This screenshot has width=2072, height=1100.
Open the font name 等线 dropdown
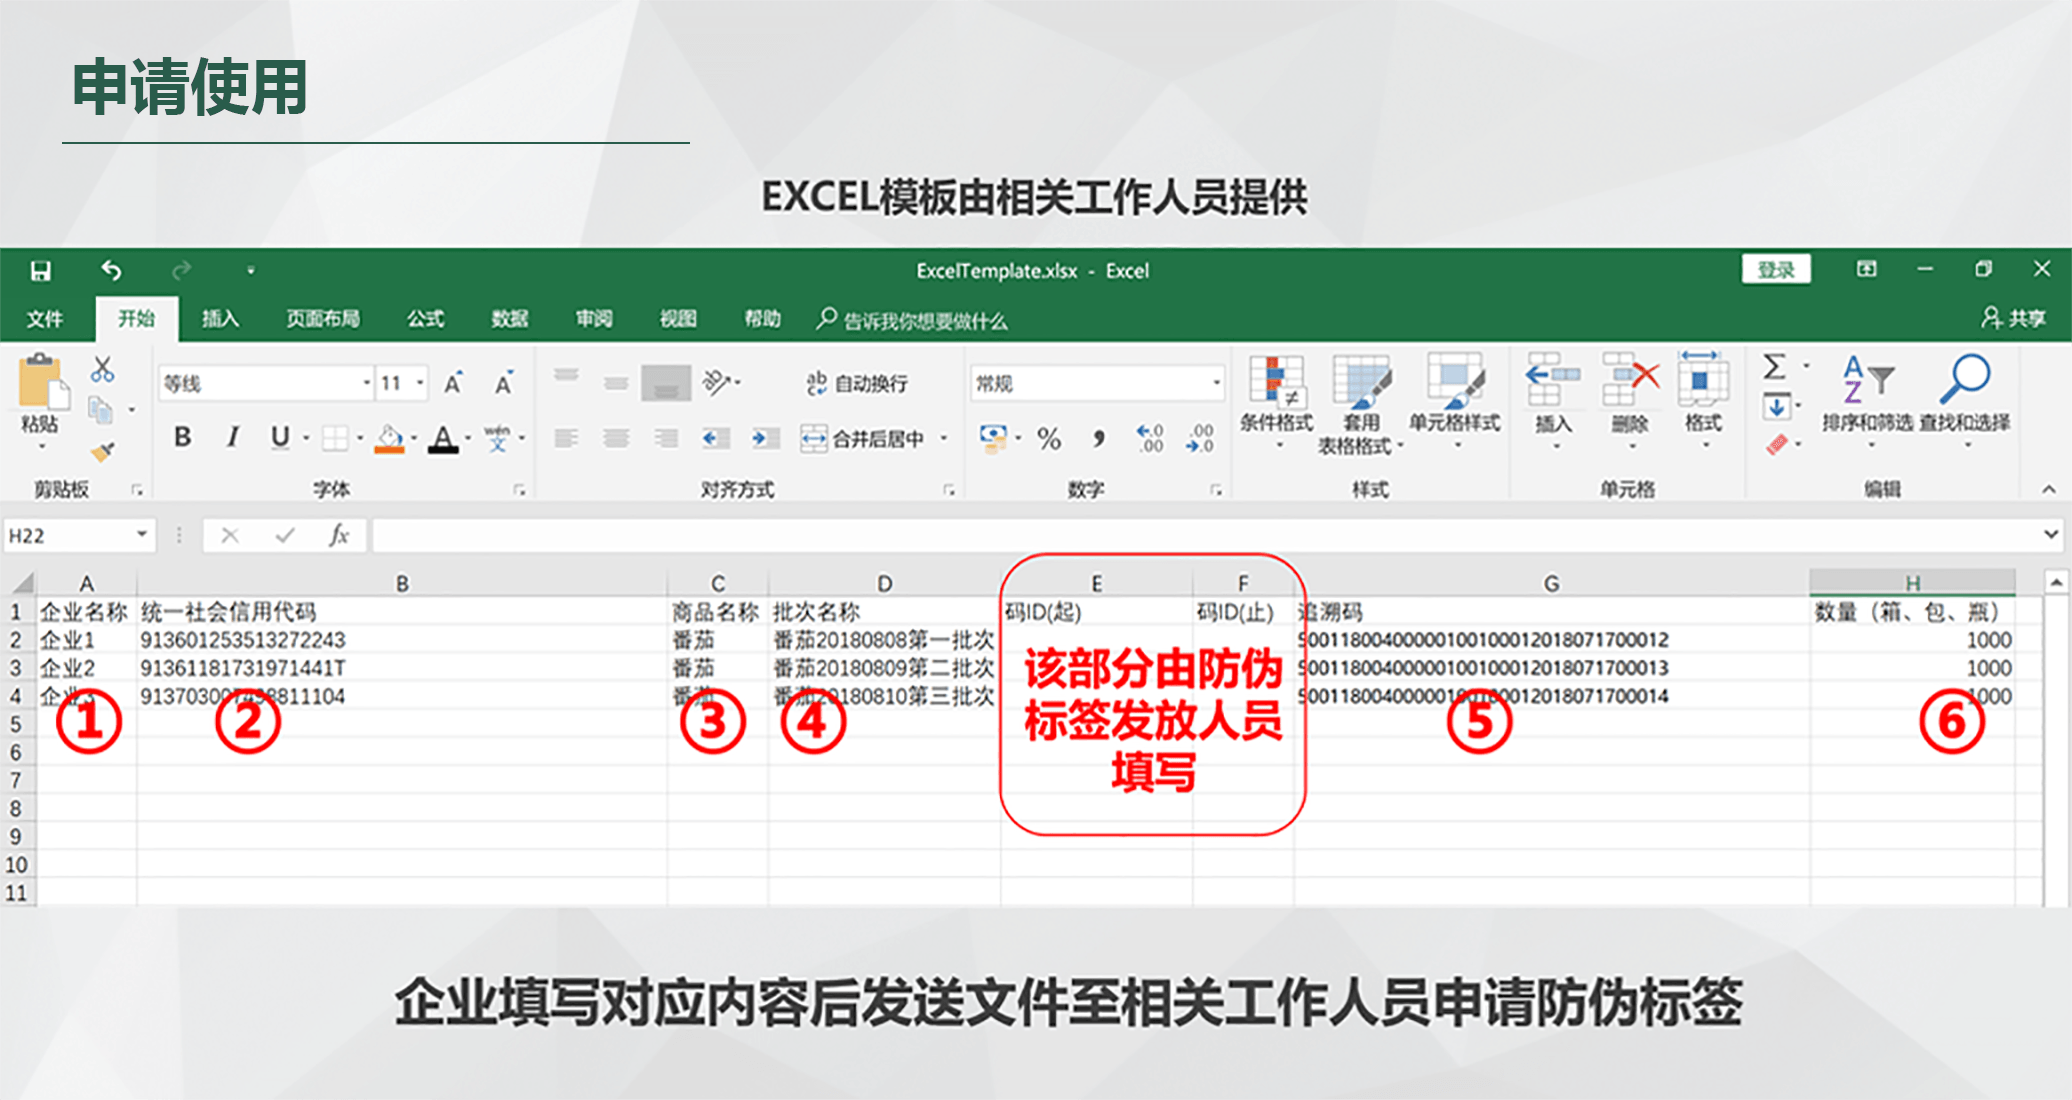point(367,384)
